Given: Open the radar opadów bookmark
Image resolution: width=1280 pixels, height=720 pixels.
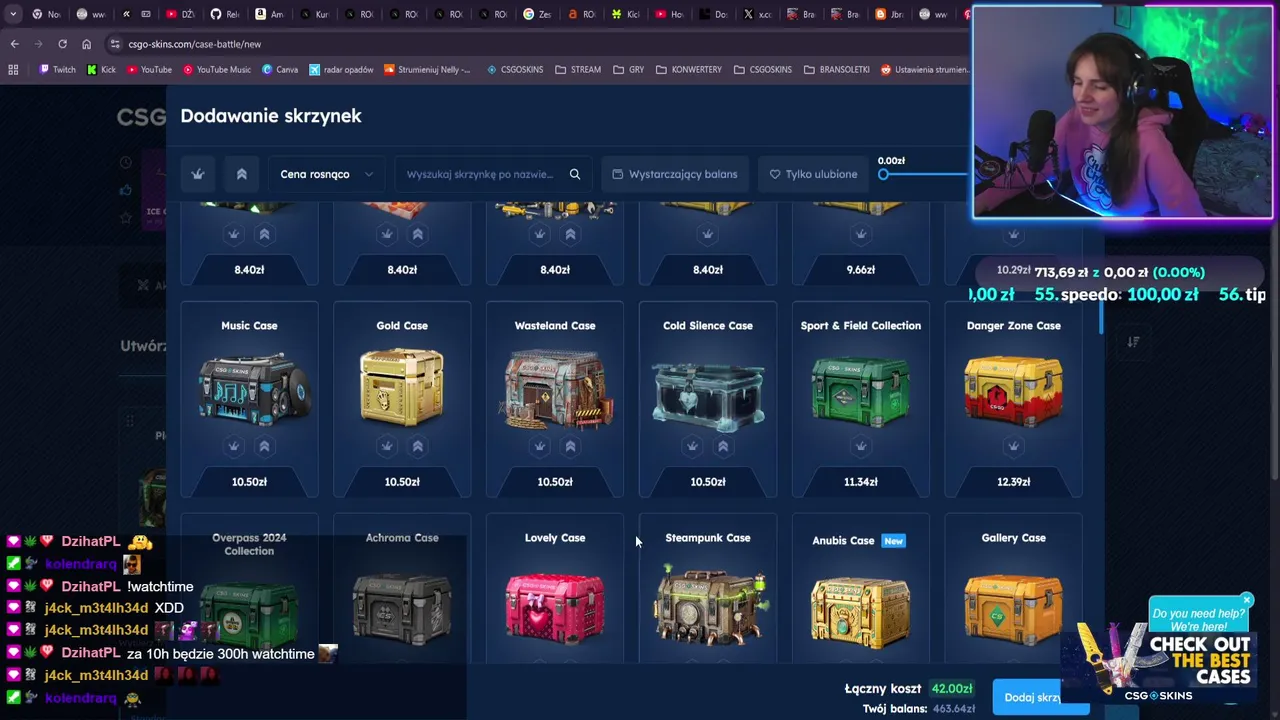Looking at the screenshot, I should 341,70.
